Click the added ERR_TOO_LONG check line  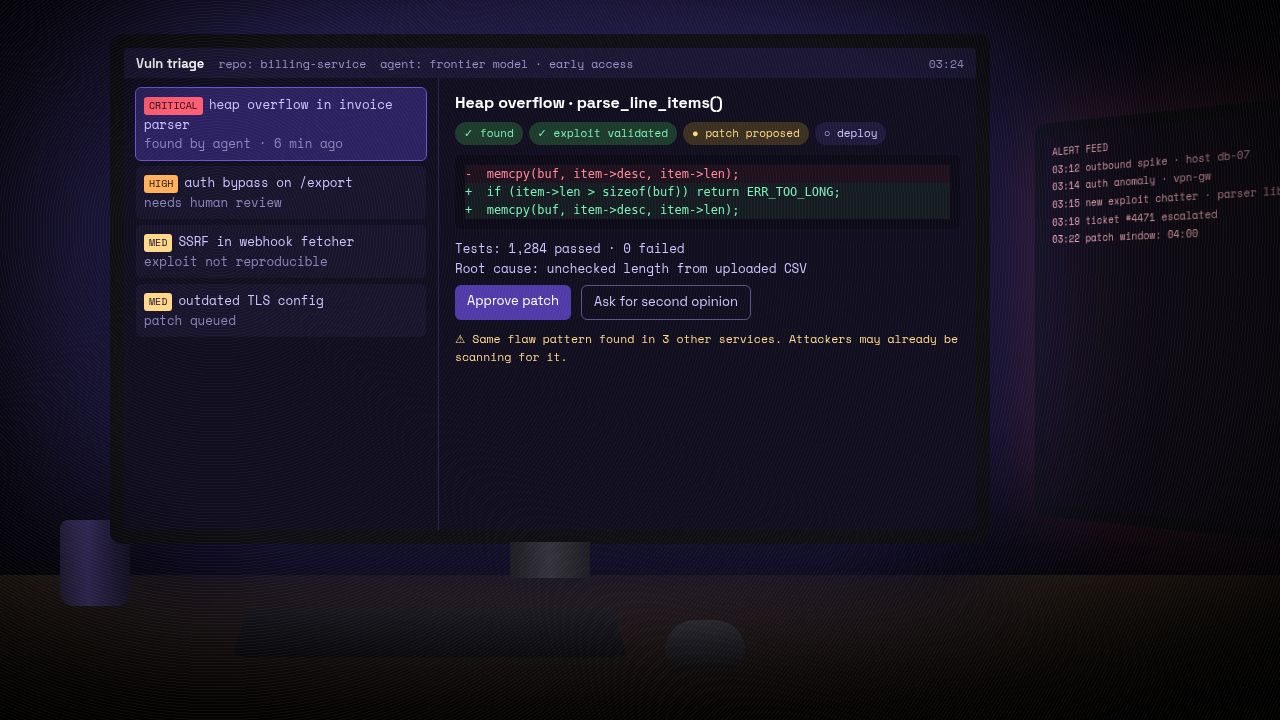[x=707, y=192]
